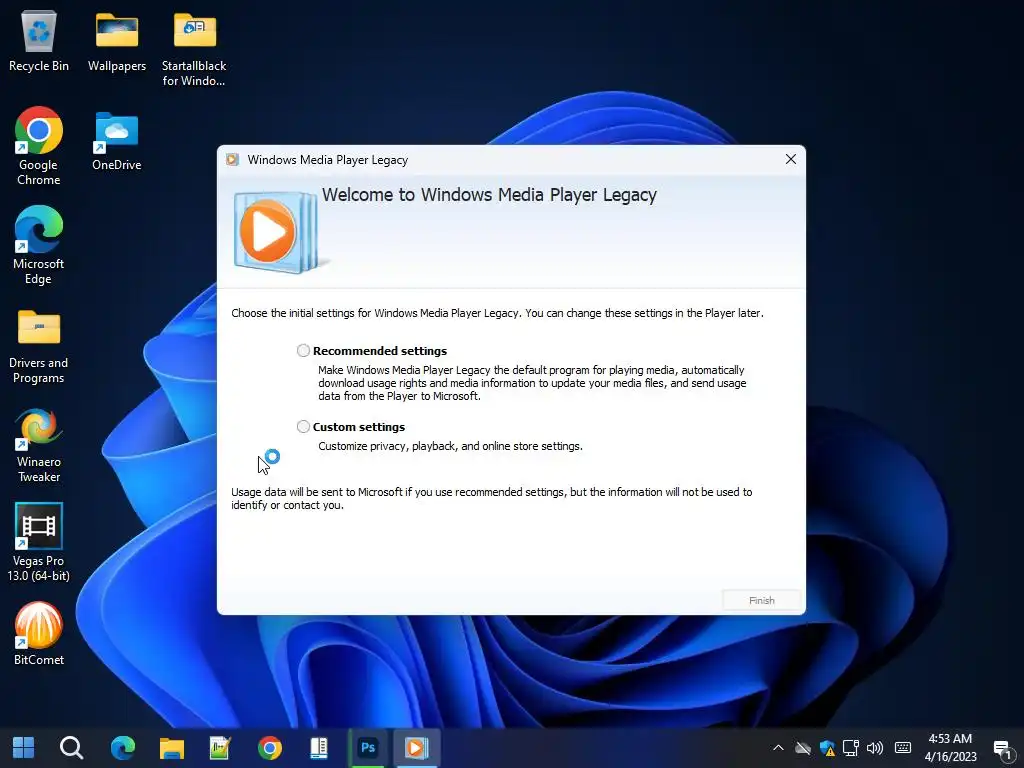Select Google Chrome desktop shortcut
The image size is (1024, 768).
(x=39, y=146)
